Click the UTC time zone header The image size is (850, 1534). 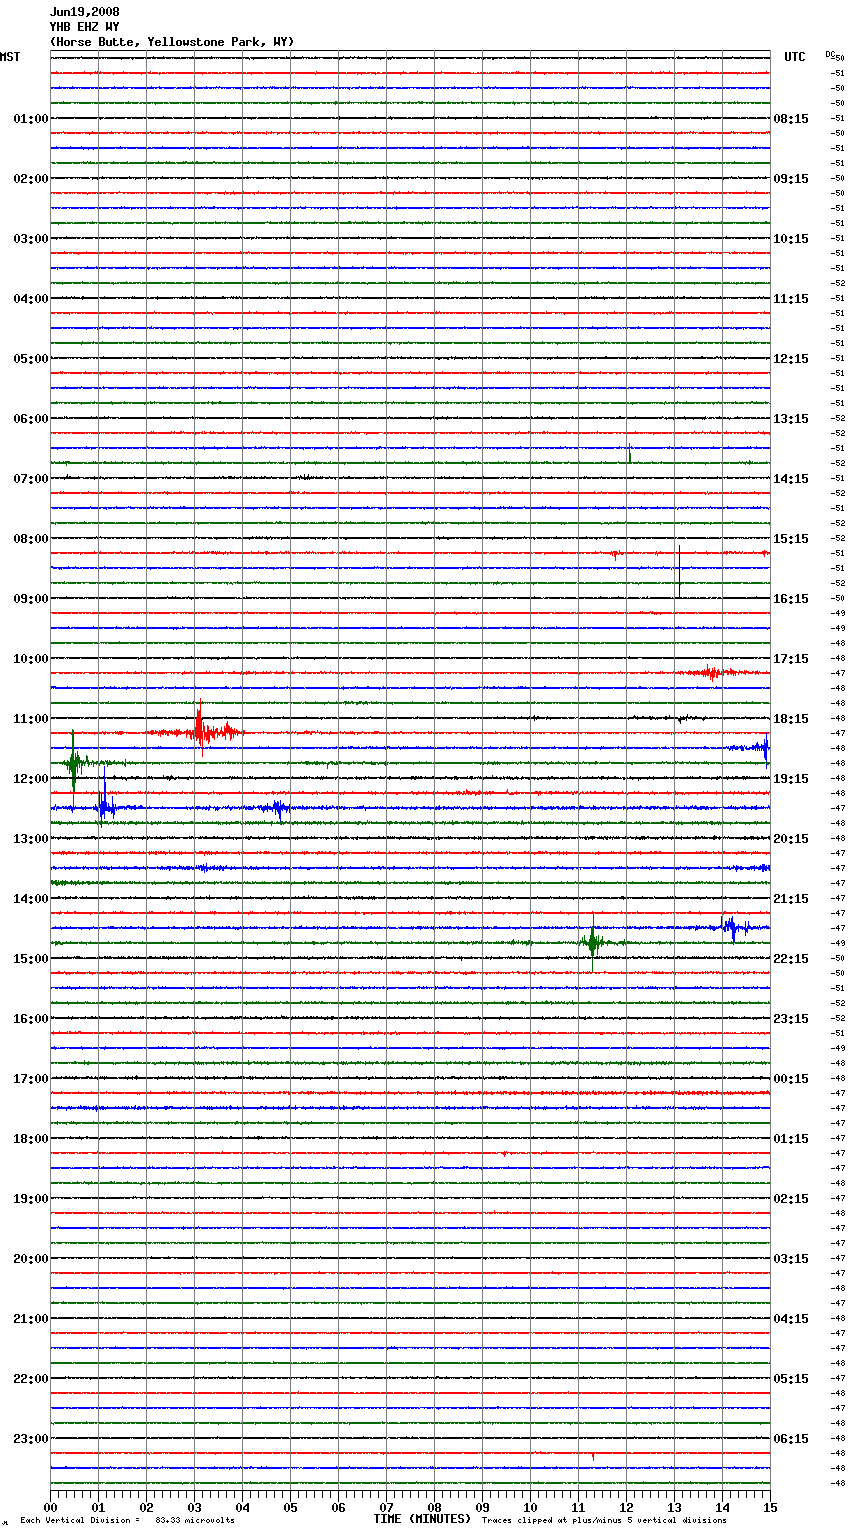tap(795, 57)
